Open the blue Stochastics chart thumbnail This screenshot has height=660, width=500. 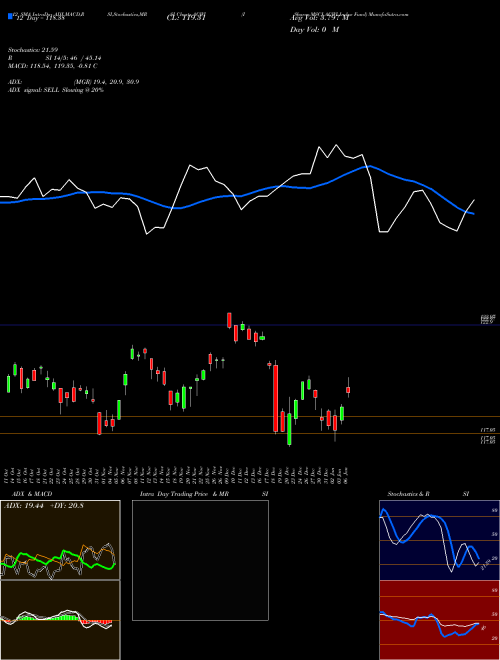click(439, 540)
